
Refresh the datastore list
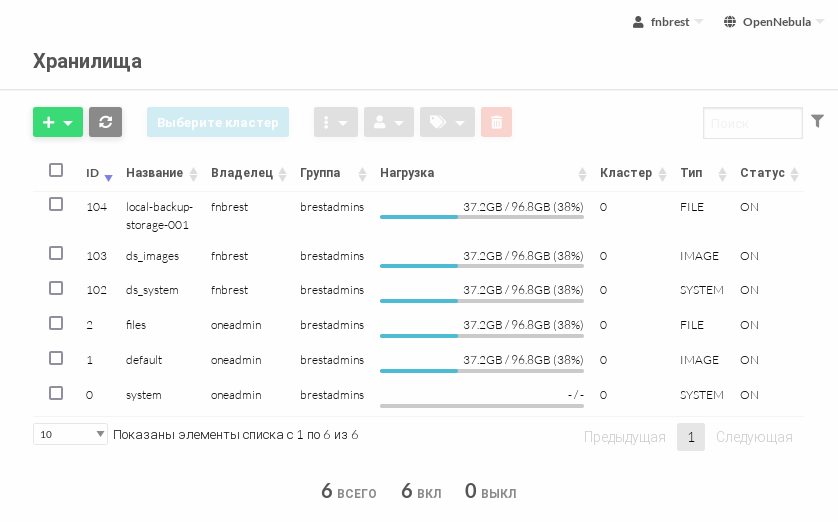tap(105, 122)
